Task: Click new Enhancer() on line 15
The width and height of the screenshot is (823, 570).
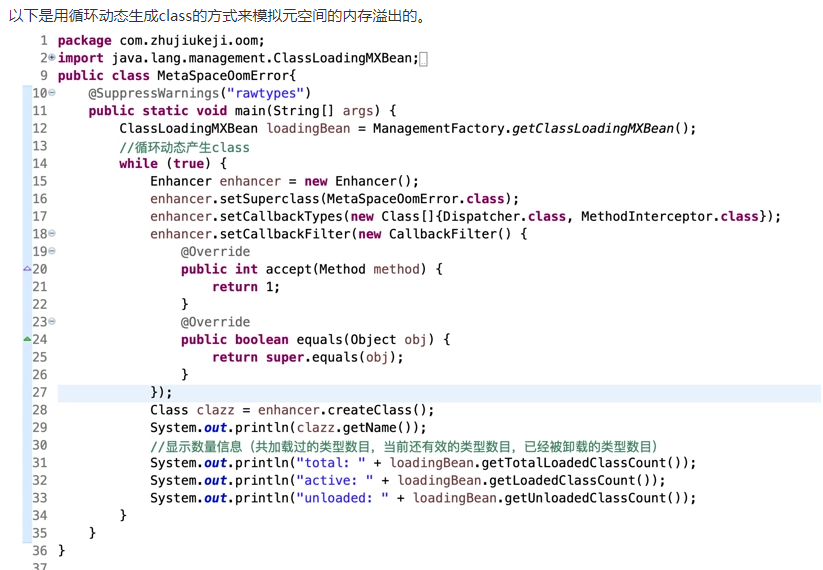Action: 357,182
